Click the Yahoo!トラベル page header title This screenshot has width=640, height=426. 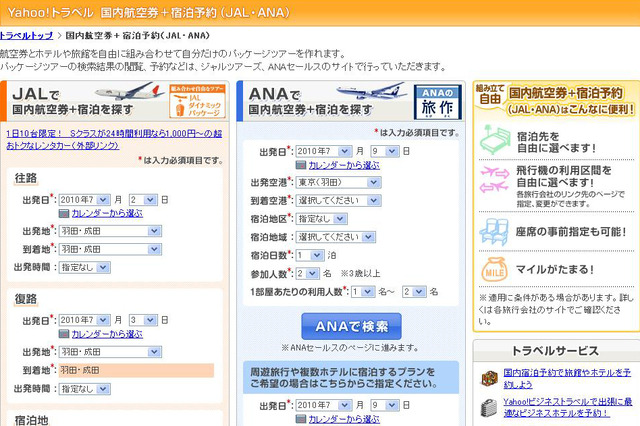[149, 13]
